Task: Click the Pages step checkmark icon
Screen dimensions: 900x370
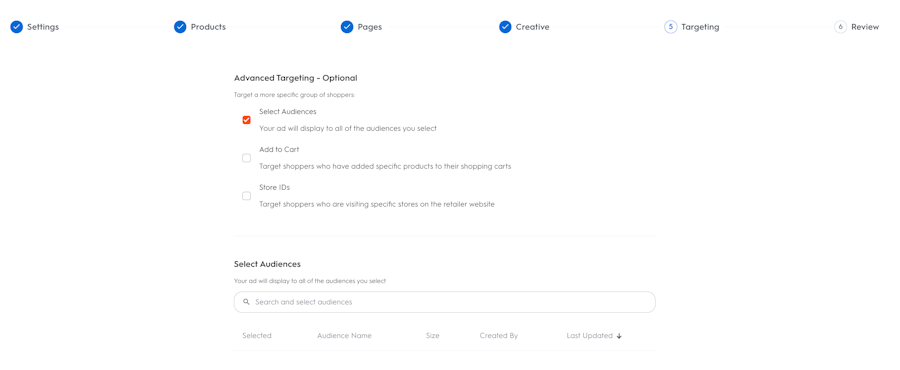Action: [347, 27]
